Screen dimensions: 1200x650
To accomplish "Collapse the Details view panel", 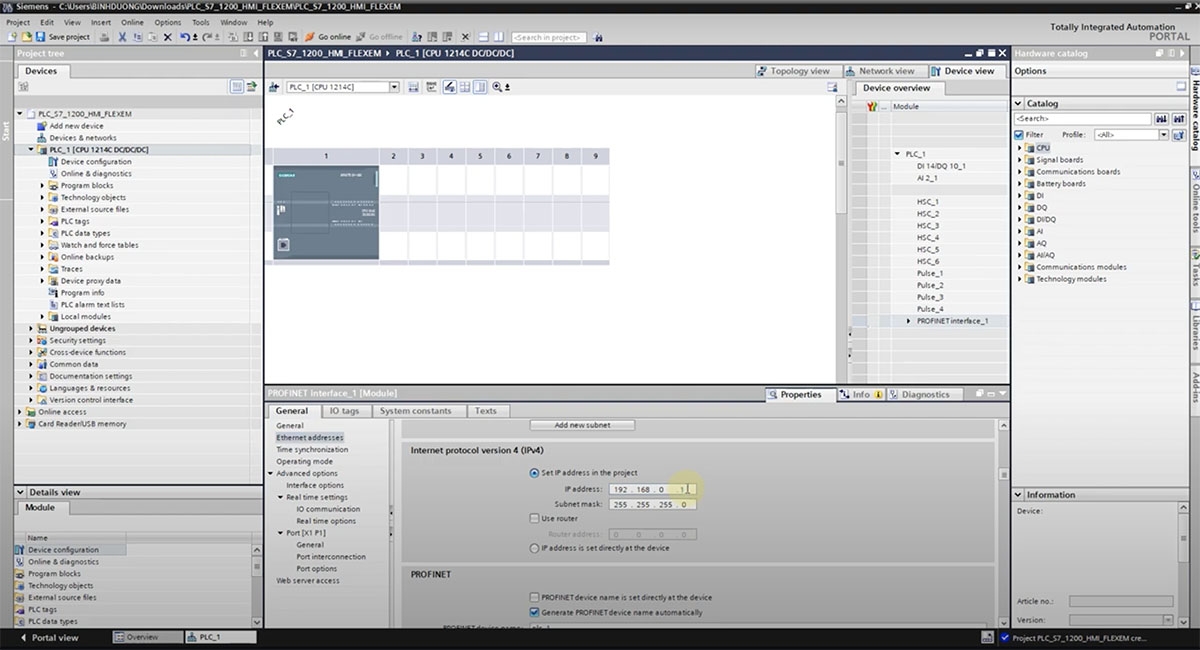I will tap(19, 492).
